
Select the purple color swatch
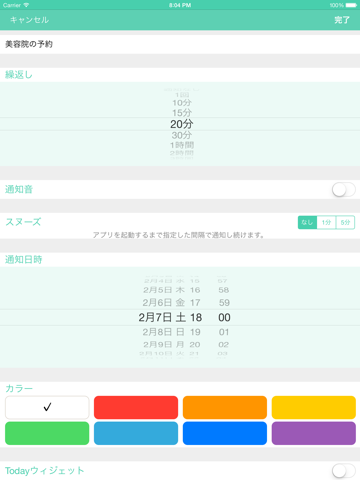[314, 433]
